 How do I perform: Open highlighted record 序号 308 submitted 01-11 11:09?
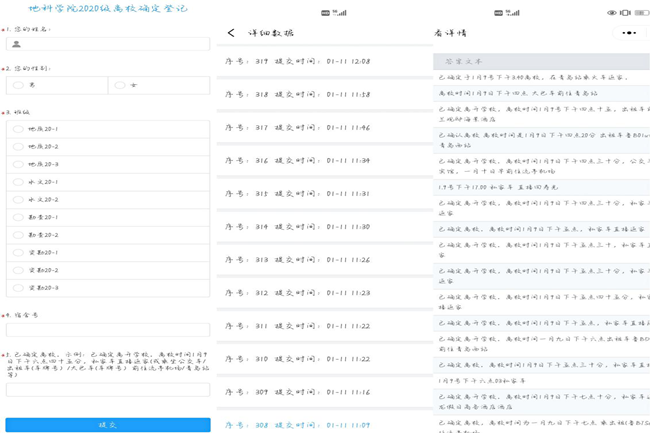click(325, 423)
